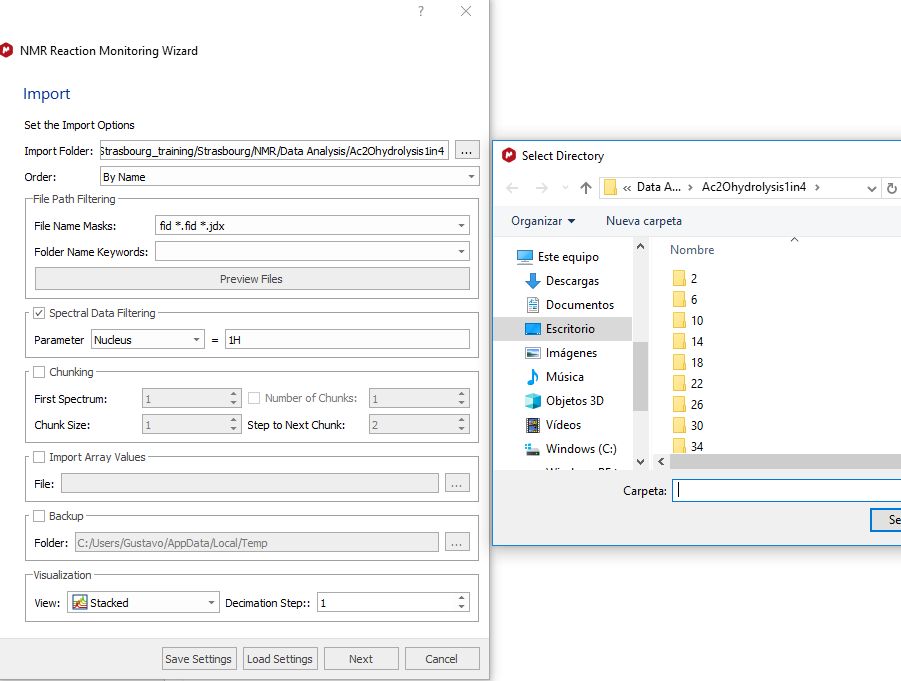Viewport: 901px width, 681px height.
Task: Expand address bar history dropdown
Action: tap(872, 188)
